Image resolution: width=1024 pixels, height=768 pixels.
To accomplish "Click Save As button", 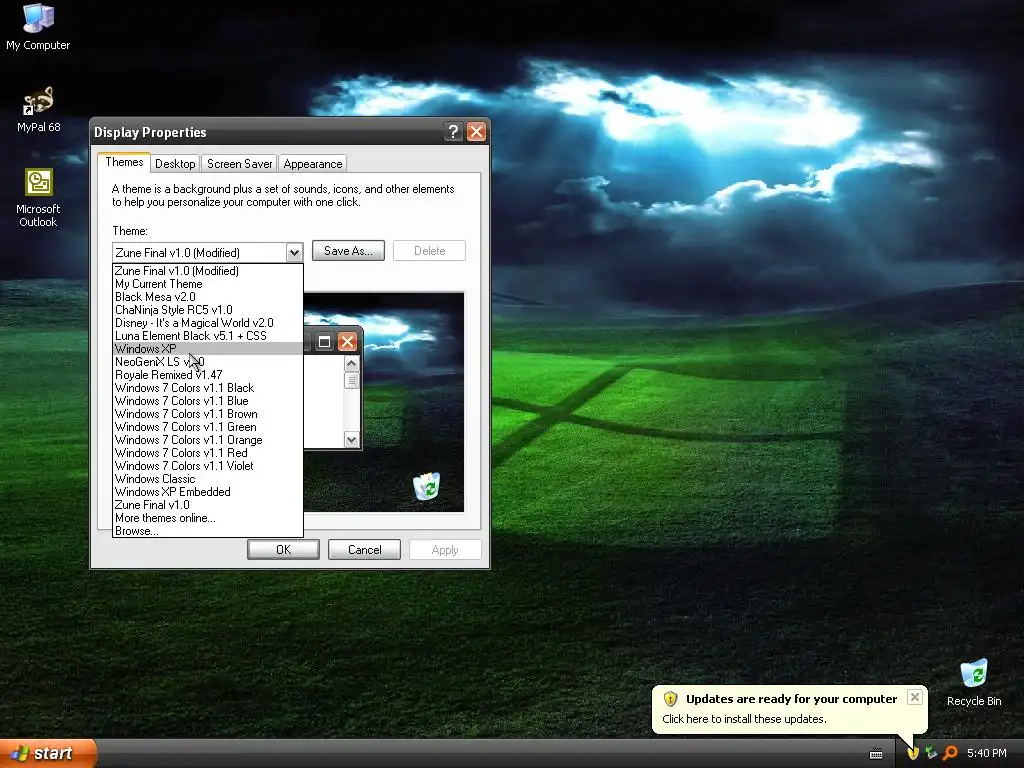I will pos(348,251).
